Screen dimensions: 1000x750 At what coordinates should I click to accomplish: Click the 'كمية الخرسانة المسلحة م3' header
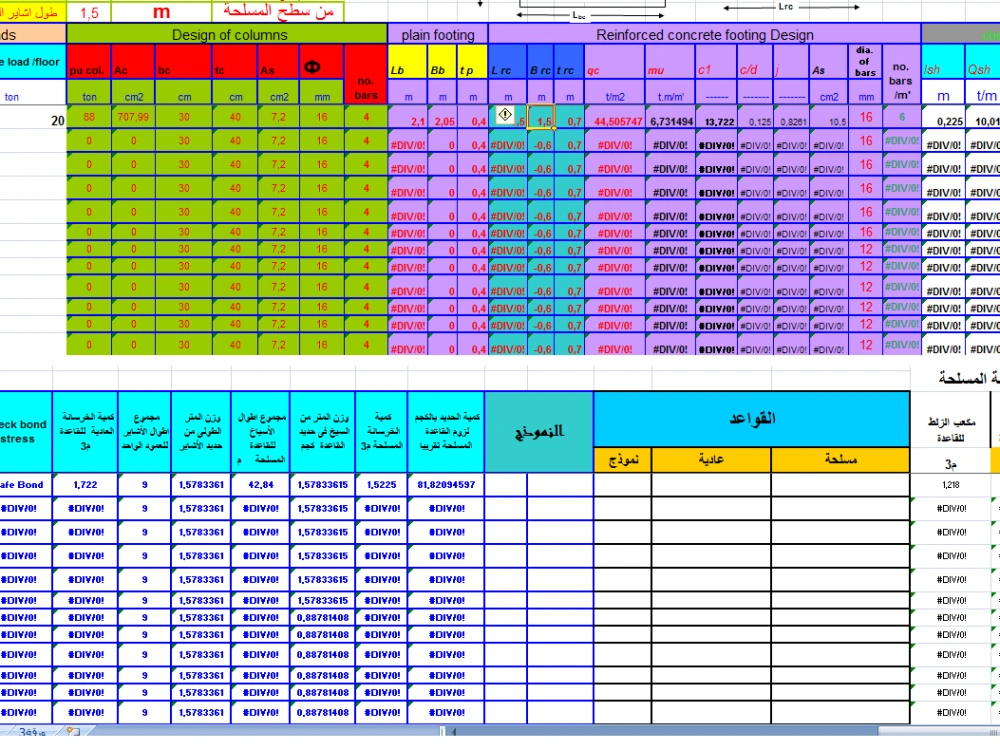pyautogui.click(x=381, y=432)
